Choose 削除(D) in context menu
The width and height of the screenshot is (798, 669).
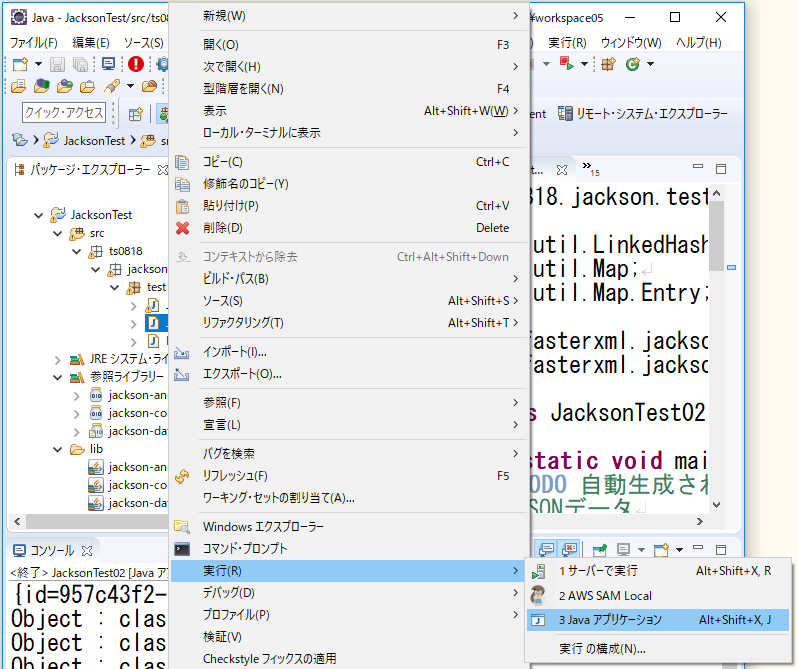(349, 228)
